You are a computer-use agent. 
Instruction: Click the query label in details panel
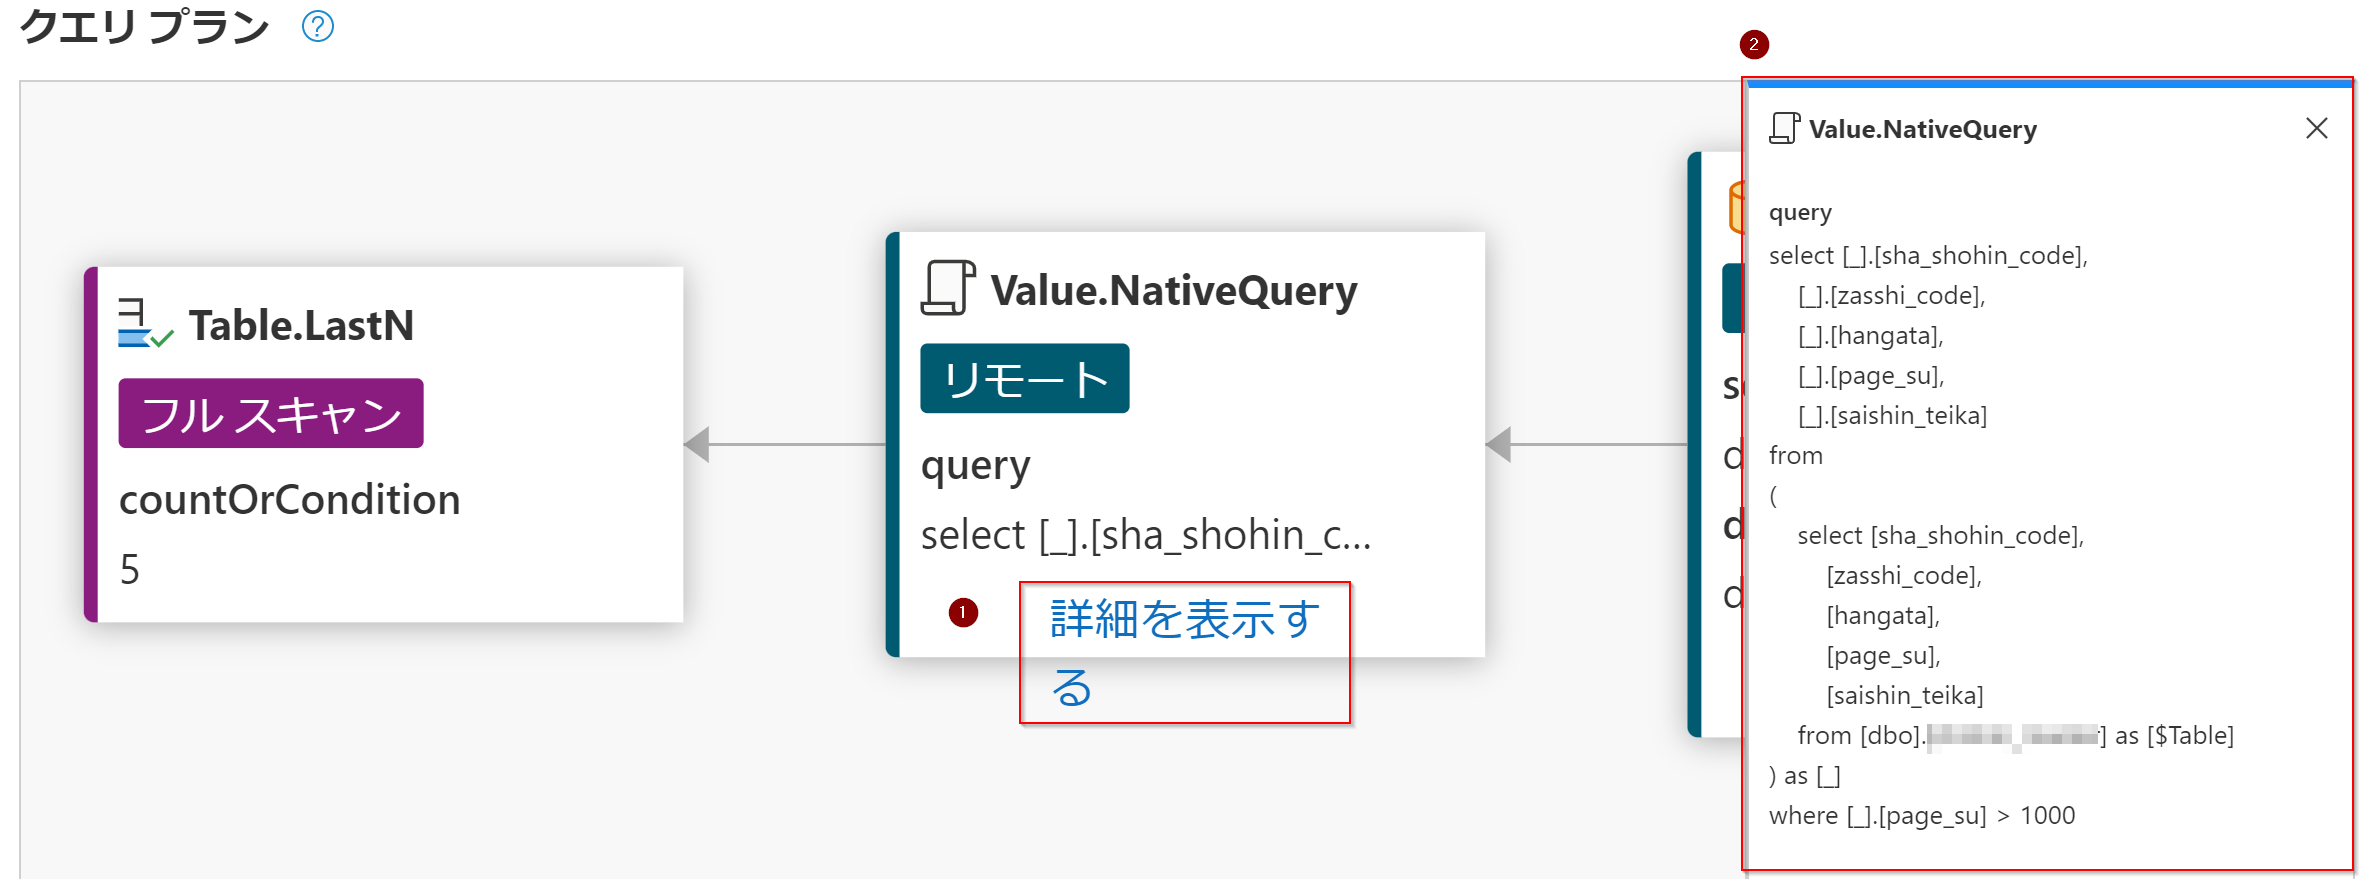pyautogui.click(x=1800, y=213)
